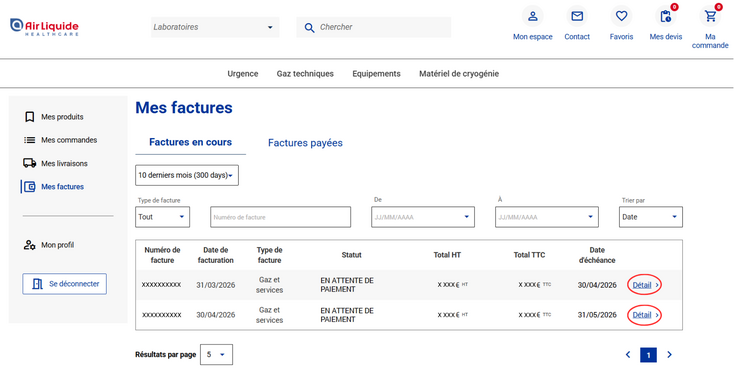The height and width of the screenshot is (374, 735).
Task: Click the Mes devis label text
Action: pyautogui.click(x=666, y=37)
